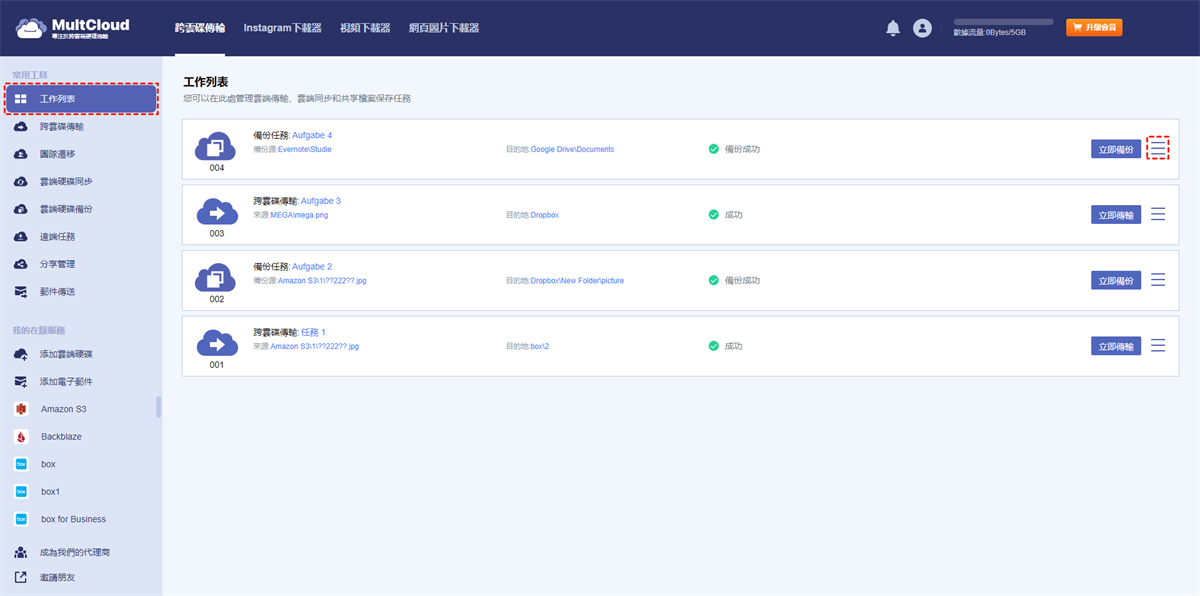Open the hamburger menu for Aufgabe 4
The width and height of the screenshot is (1200, 596).
[1158, 148]
